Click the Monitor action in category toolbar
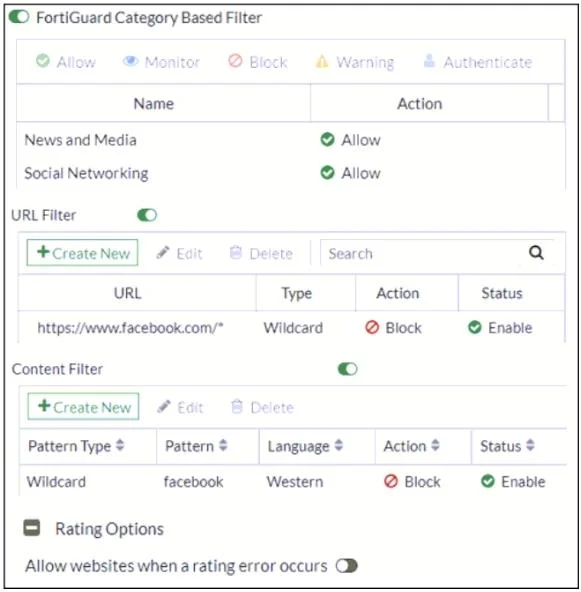 (162, 62)
